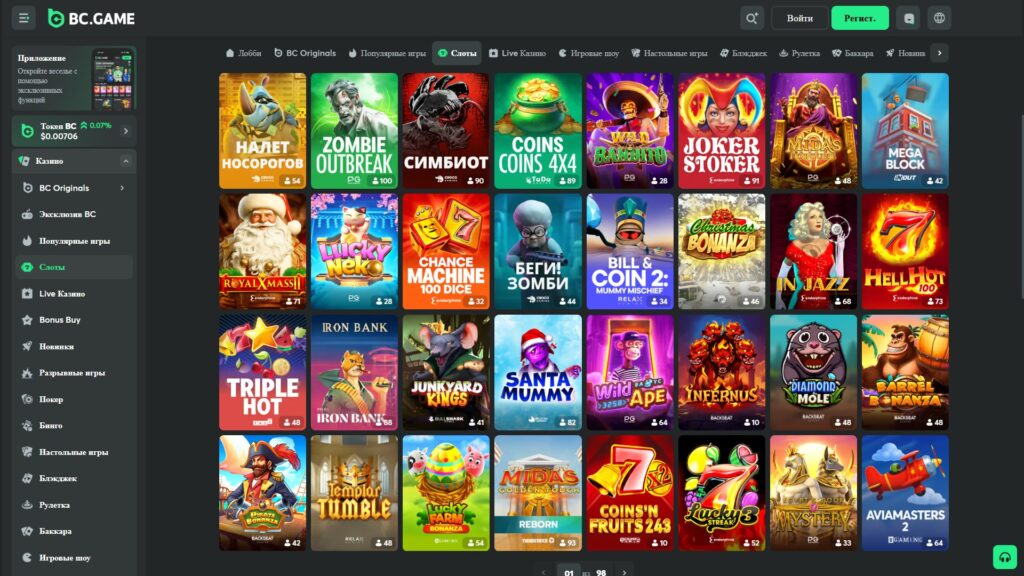Open the Joker Stoker game tile
Image resolution: width=1024 pixels, height=576 pixels.
722,131
